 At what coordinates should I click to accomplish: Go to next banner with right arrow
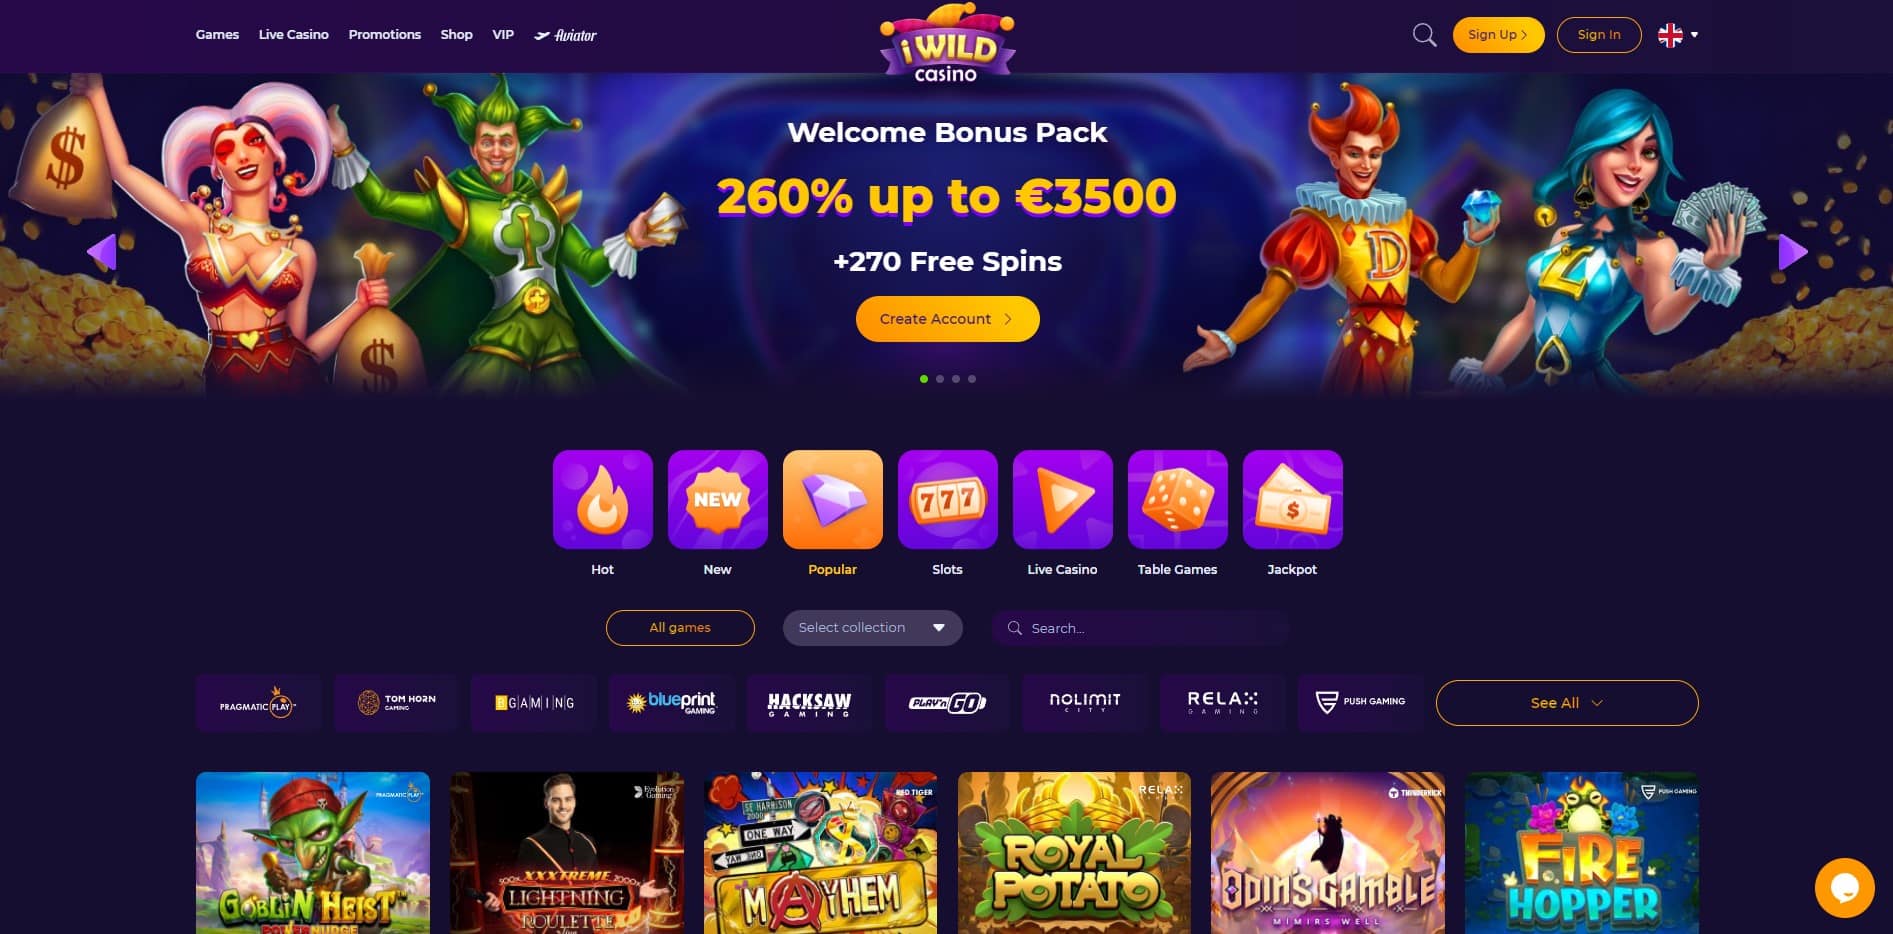point(1792,251)
